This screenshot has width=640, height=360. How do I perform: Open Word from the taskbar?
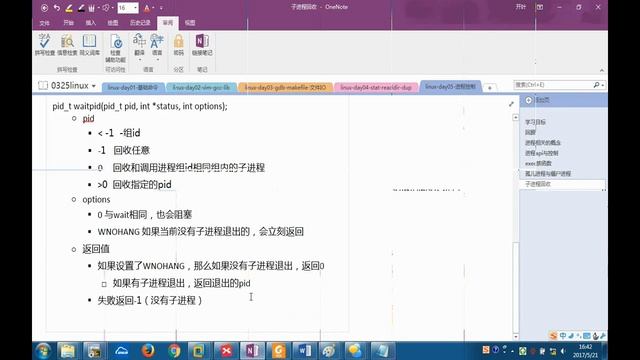coord(304,351)
